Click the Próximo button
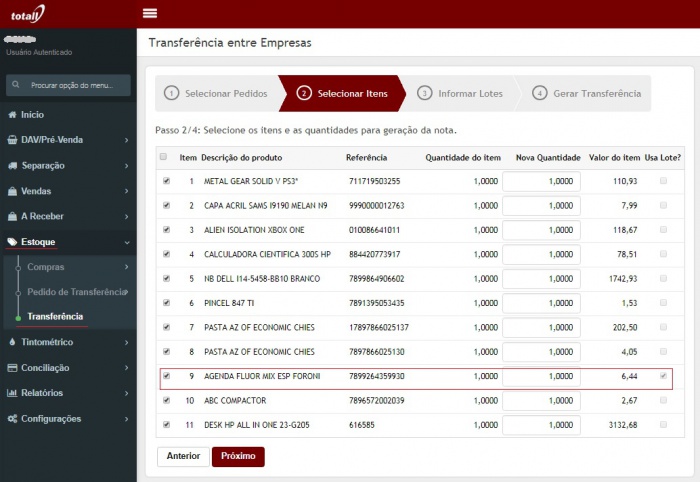Viewport: 700px width, 482px height. 237,456
